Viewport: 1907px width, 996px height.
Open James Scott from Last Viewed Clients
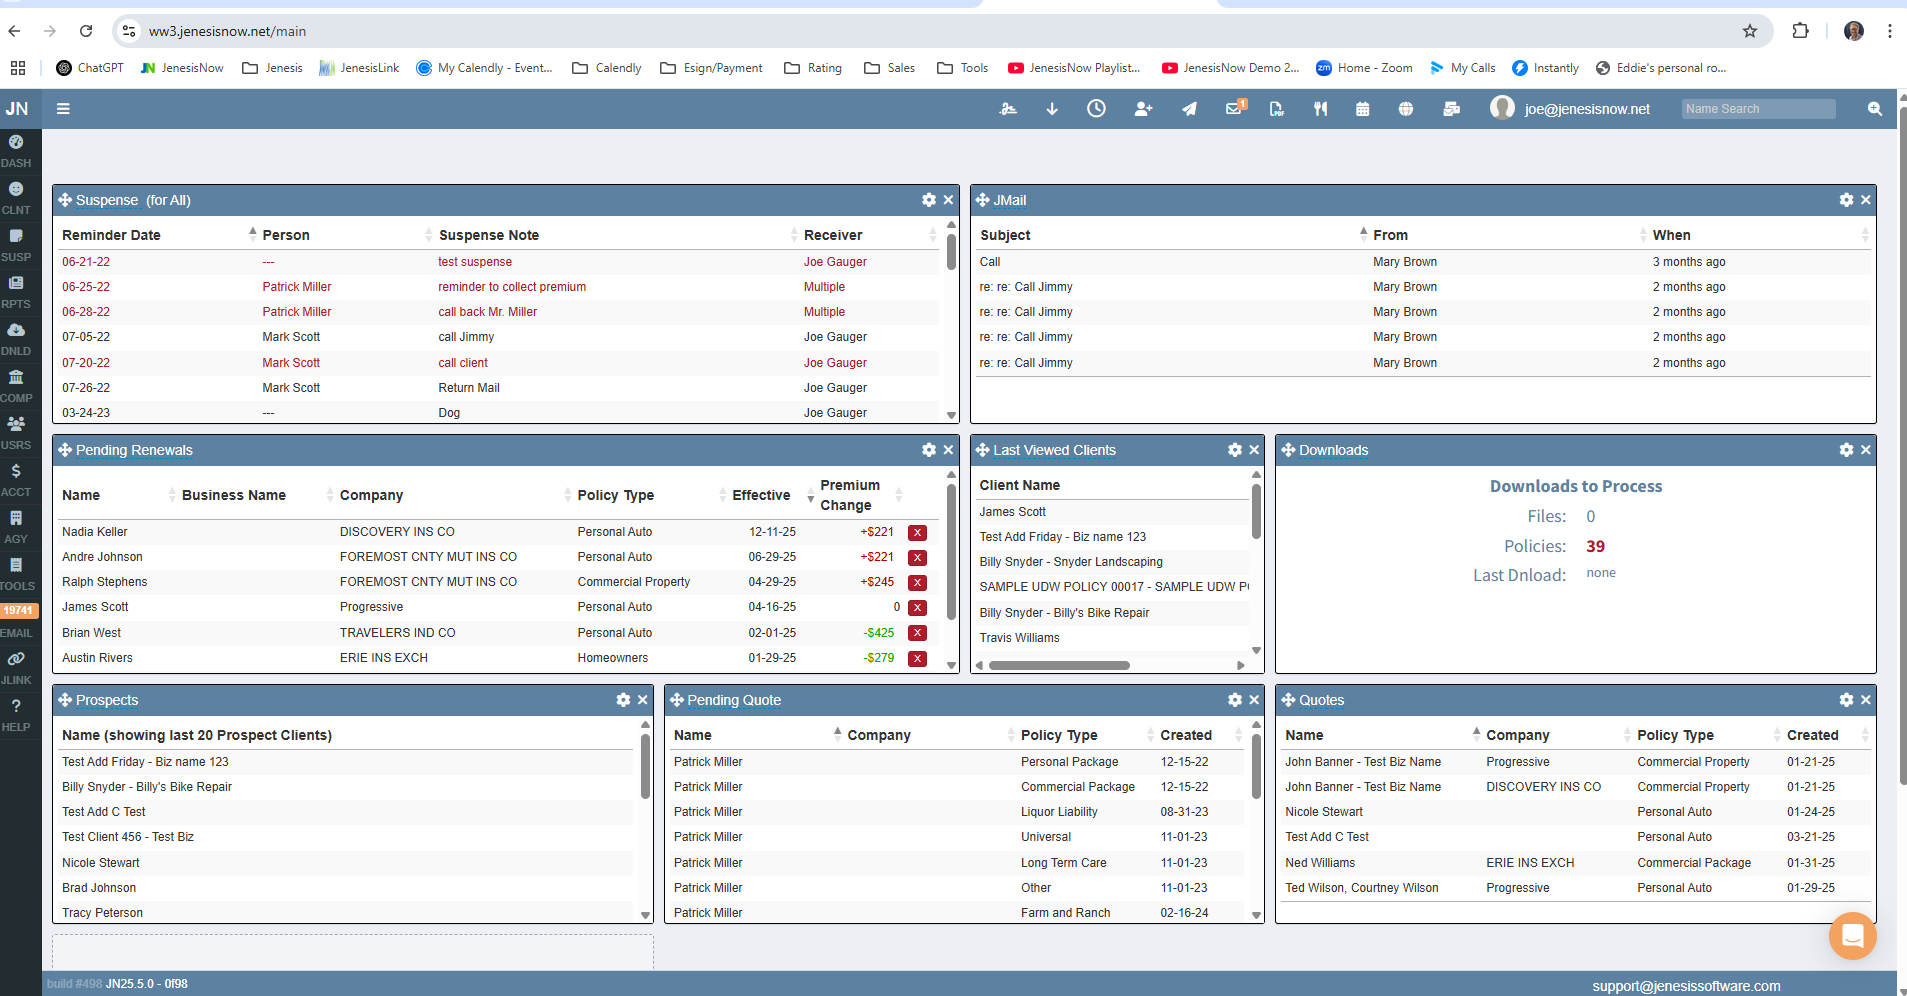(x=1013, y=511)
